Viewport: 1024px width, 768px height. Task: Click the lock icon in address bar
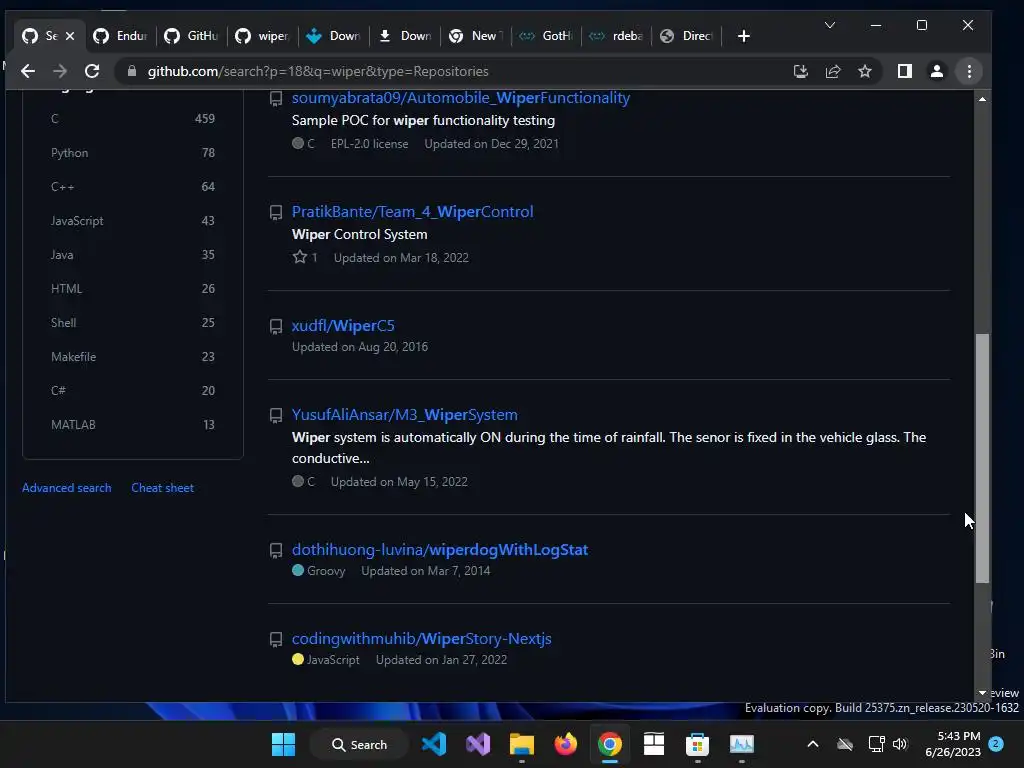click(x=132, y=71)
